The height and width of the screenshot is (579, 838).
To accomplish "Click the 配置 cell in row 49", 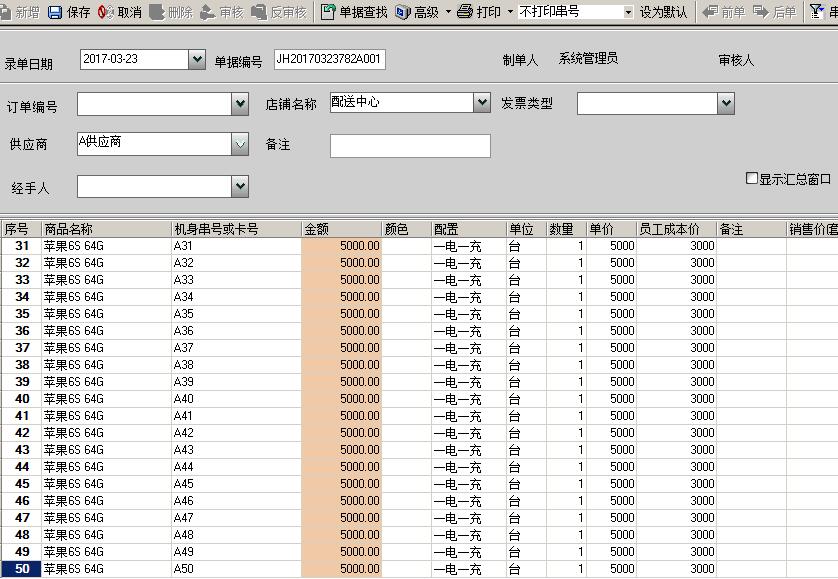I will [469, 552].
